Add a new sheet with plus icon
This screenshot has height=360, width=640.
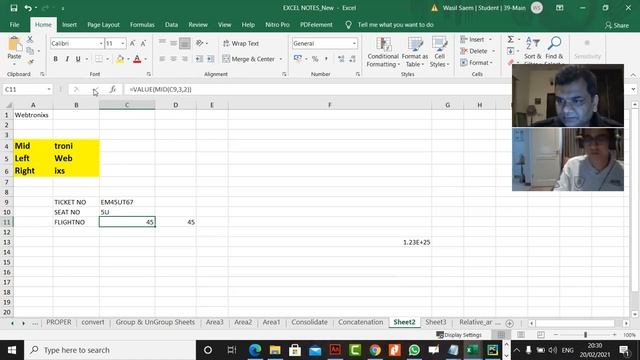509,323
